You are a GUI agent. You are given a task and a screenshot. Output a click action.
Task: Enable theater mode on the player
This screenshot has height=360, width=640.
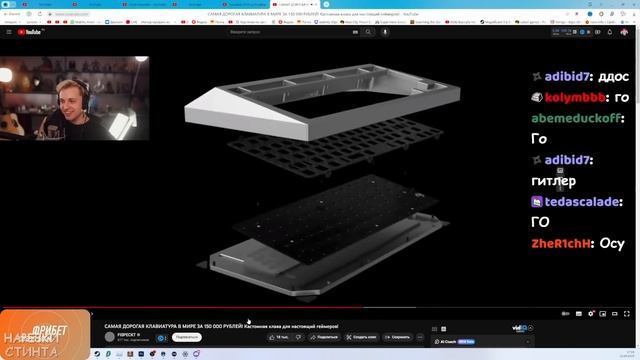pos(615,313)
